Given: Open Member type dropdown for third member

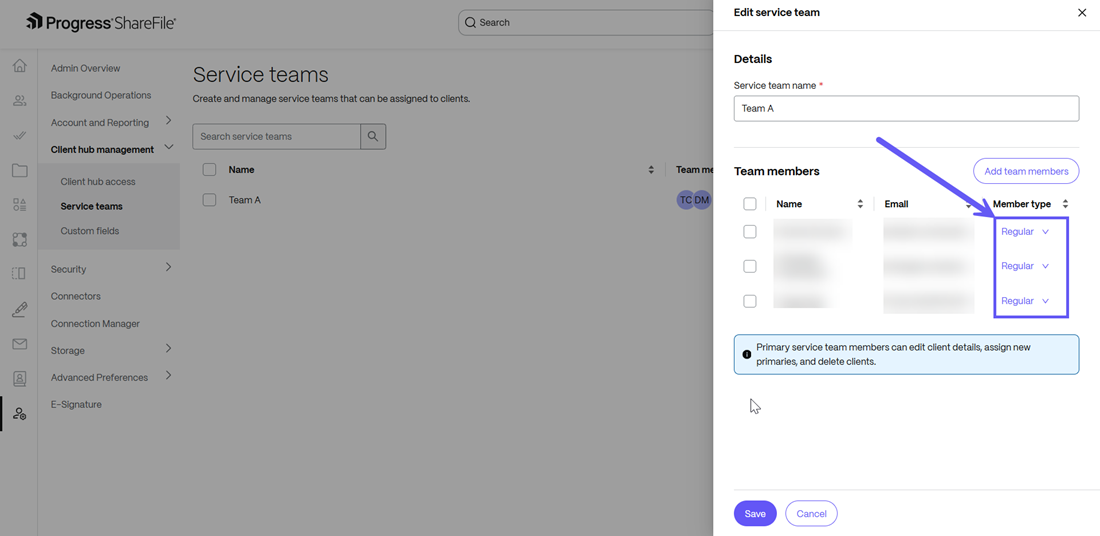Looking at the screenshot, I should [1025, 301].
